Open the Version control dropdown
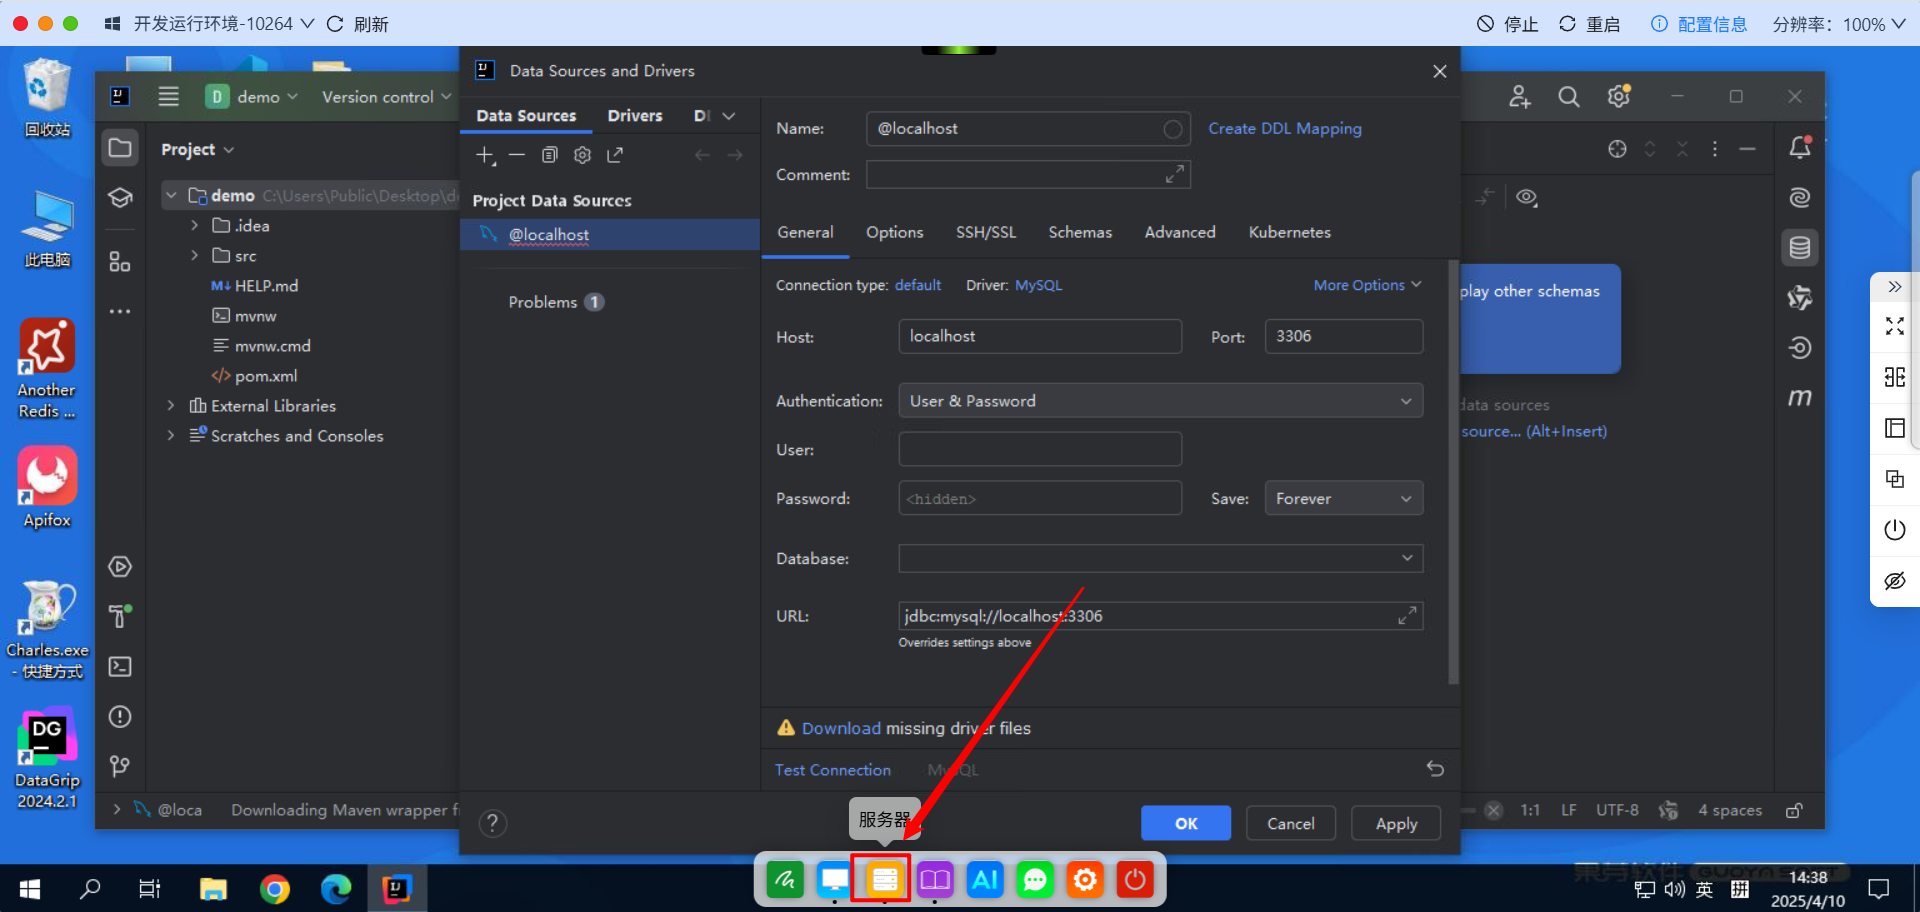Viewport: 1920px width, 912px height. (x=387, y=97)
